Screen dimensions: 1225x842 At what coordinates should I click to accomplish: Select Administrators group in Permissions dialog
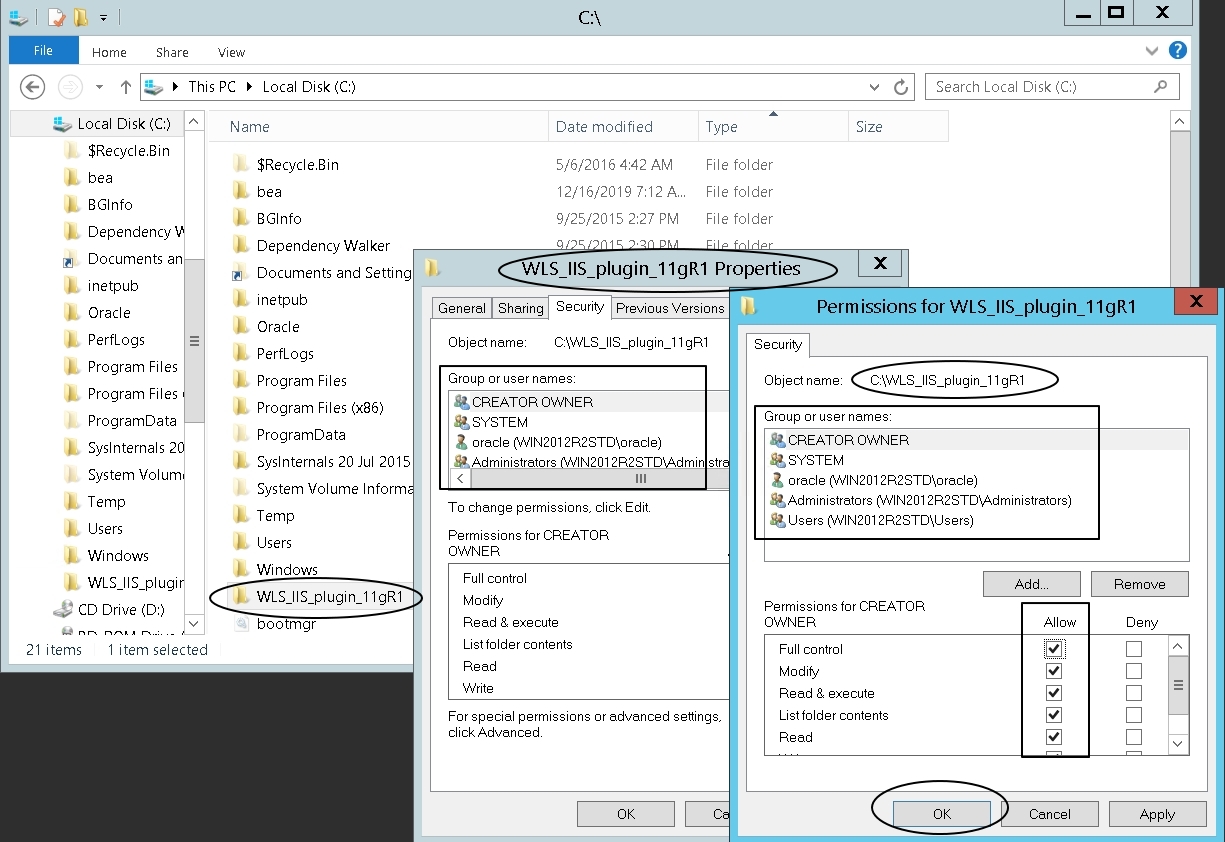[920, 500]
